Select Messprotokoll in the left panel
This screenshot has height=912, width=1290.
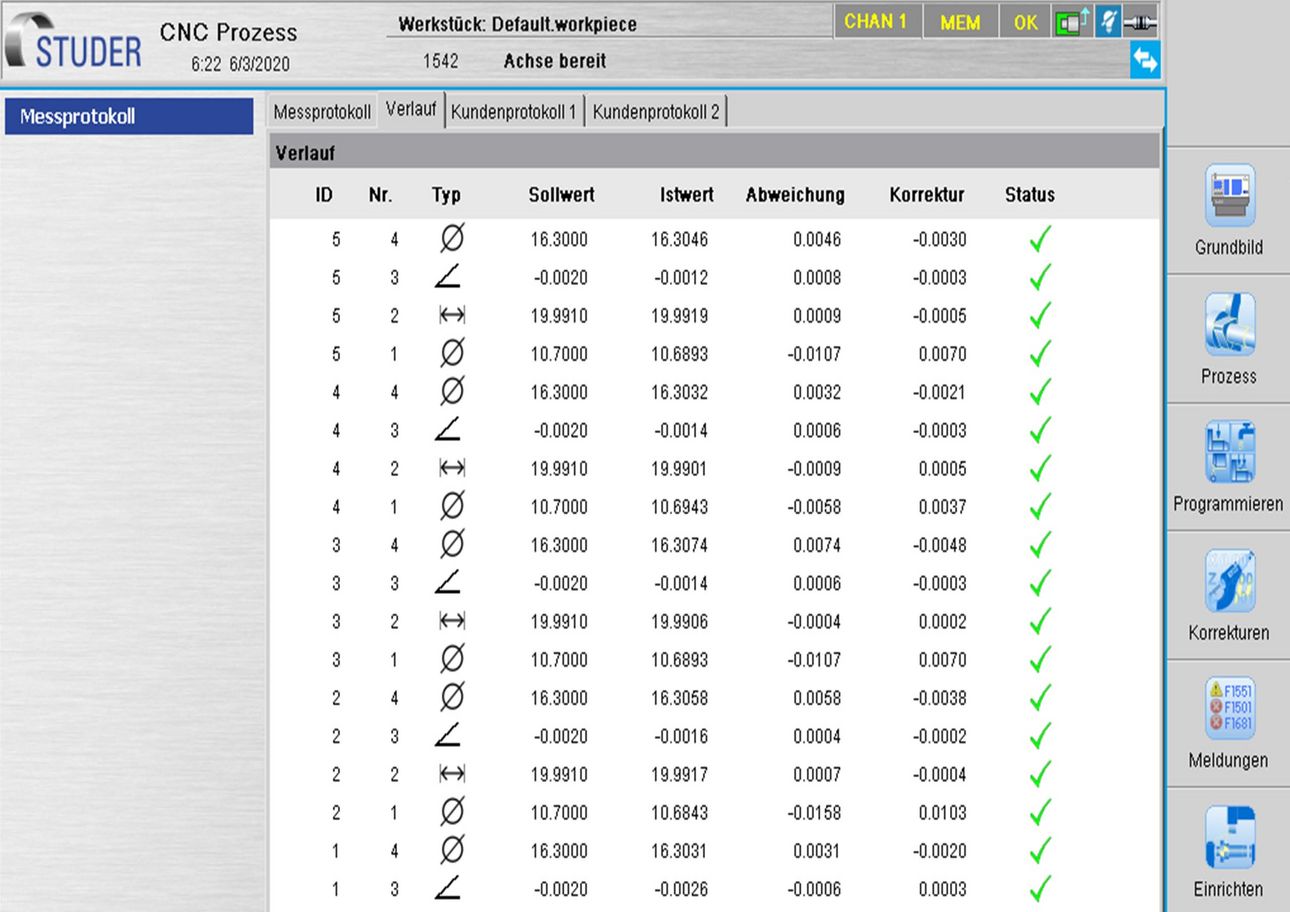point(128,117)
